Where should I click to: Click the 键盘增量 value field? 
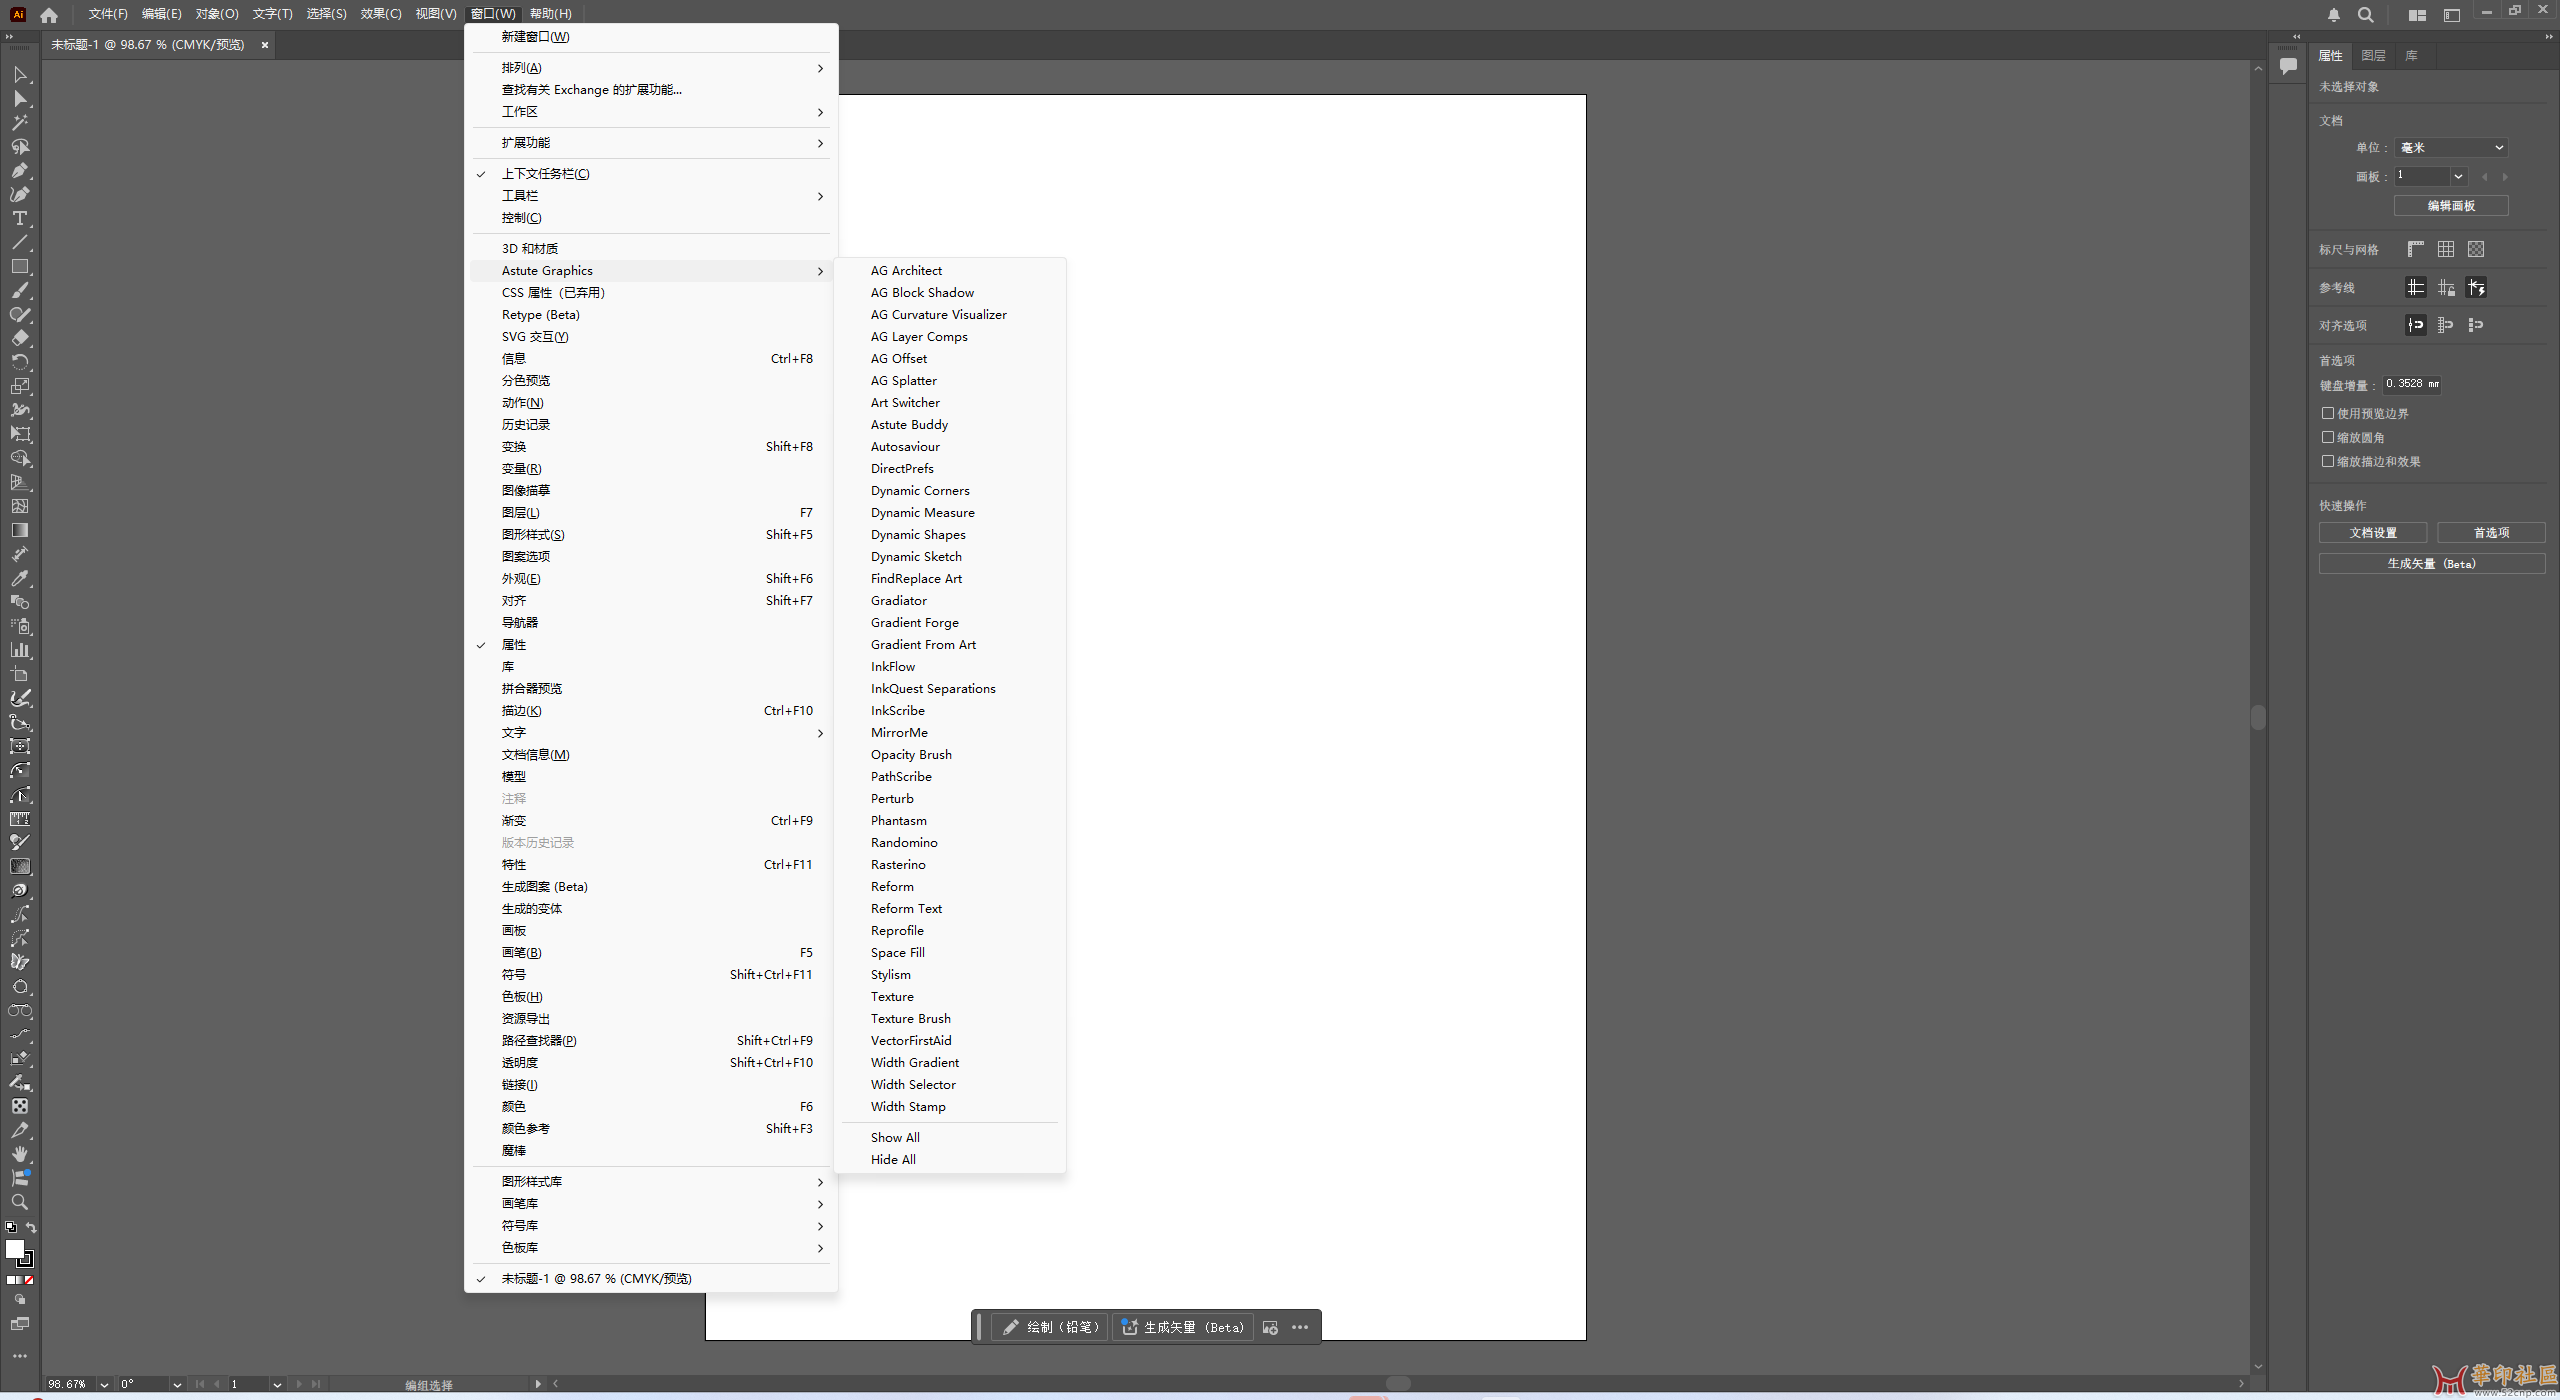coord(2412,384)
